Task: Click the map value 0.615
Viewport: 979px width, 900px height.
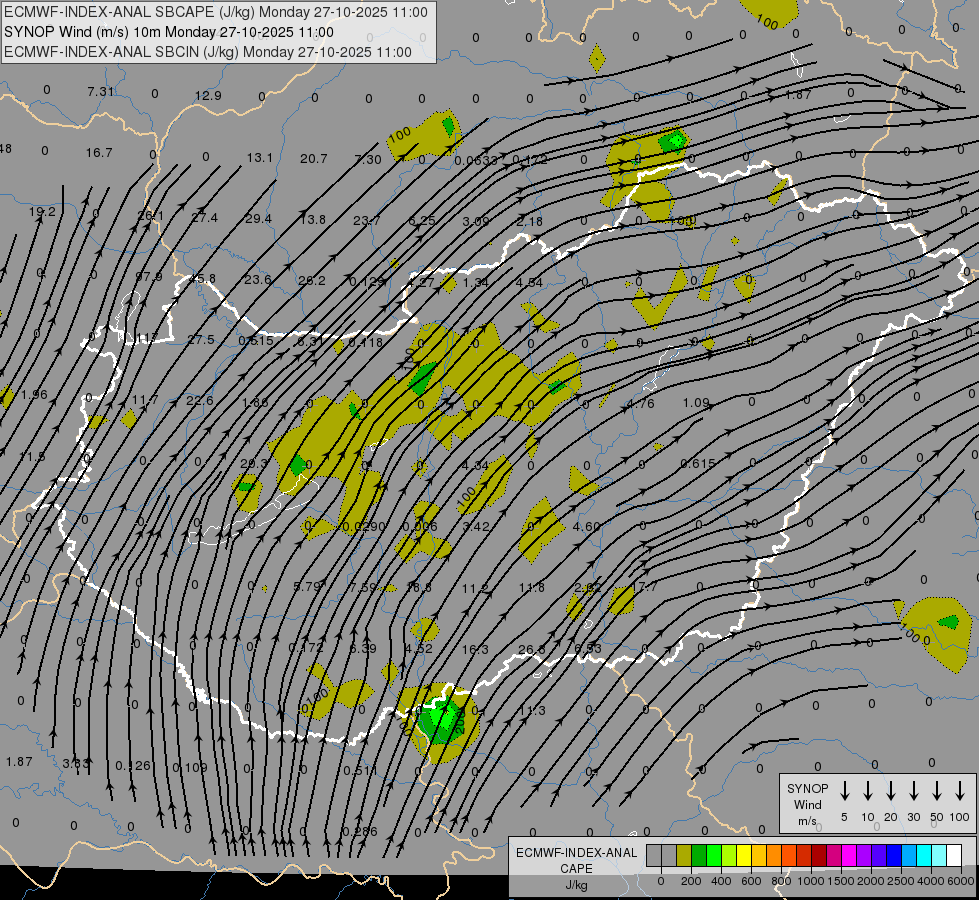Action: coord(697,463)
